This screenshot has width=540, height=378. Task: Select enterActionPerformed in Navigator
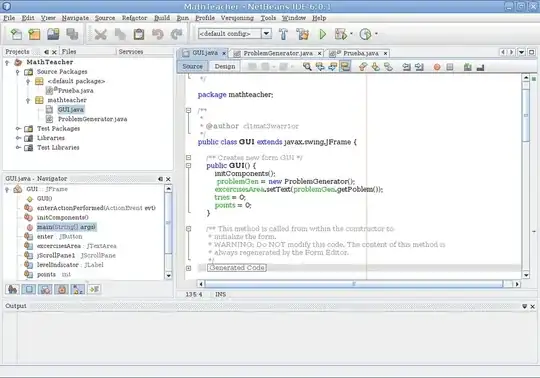[x=96, y=208]
